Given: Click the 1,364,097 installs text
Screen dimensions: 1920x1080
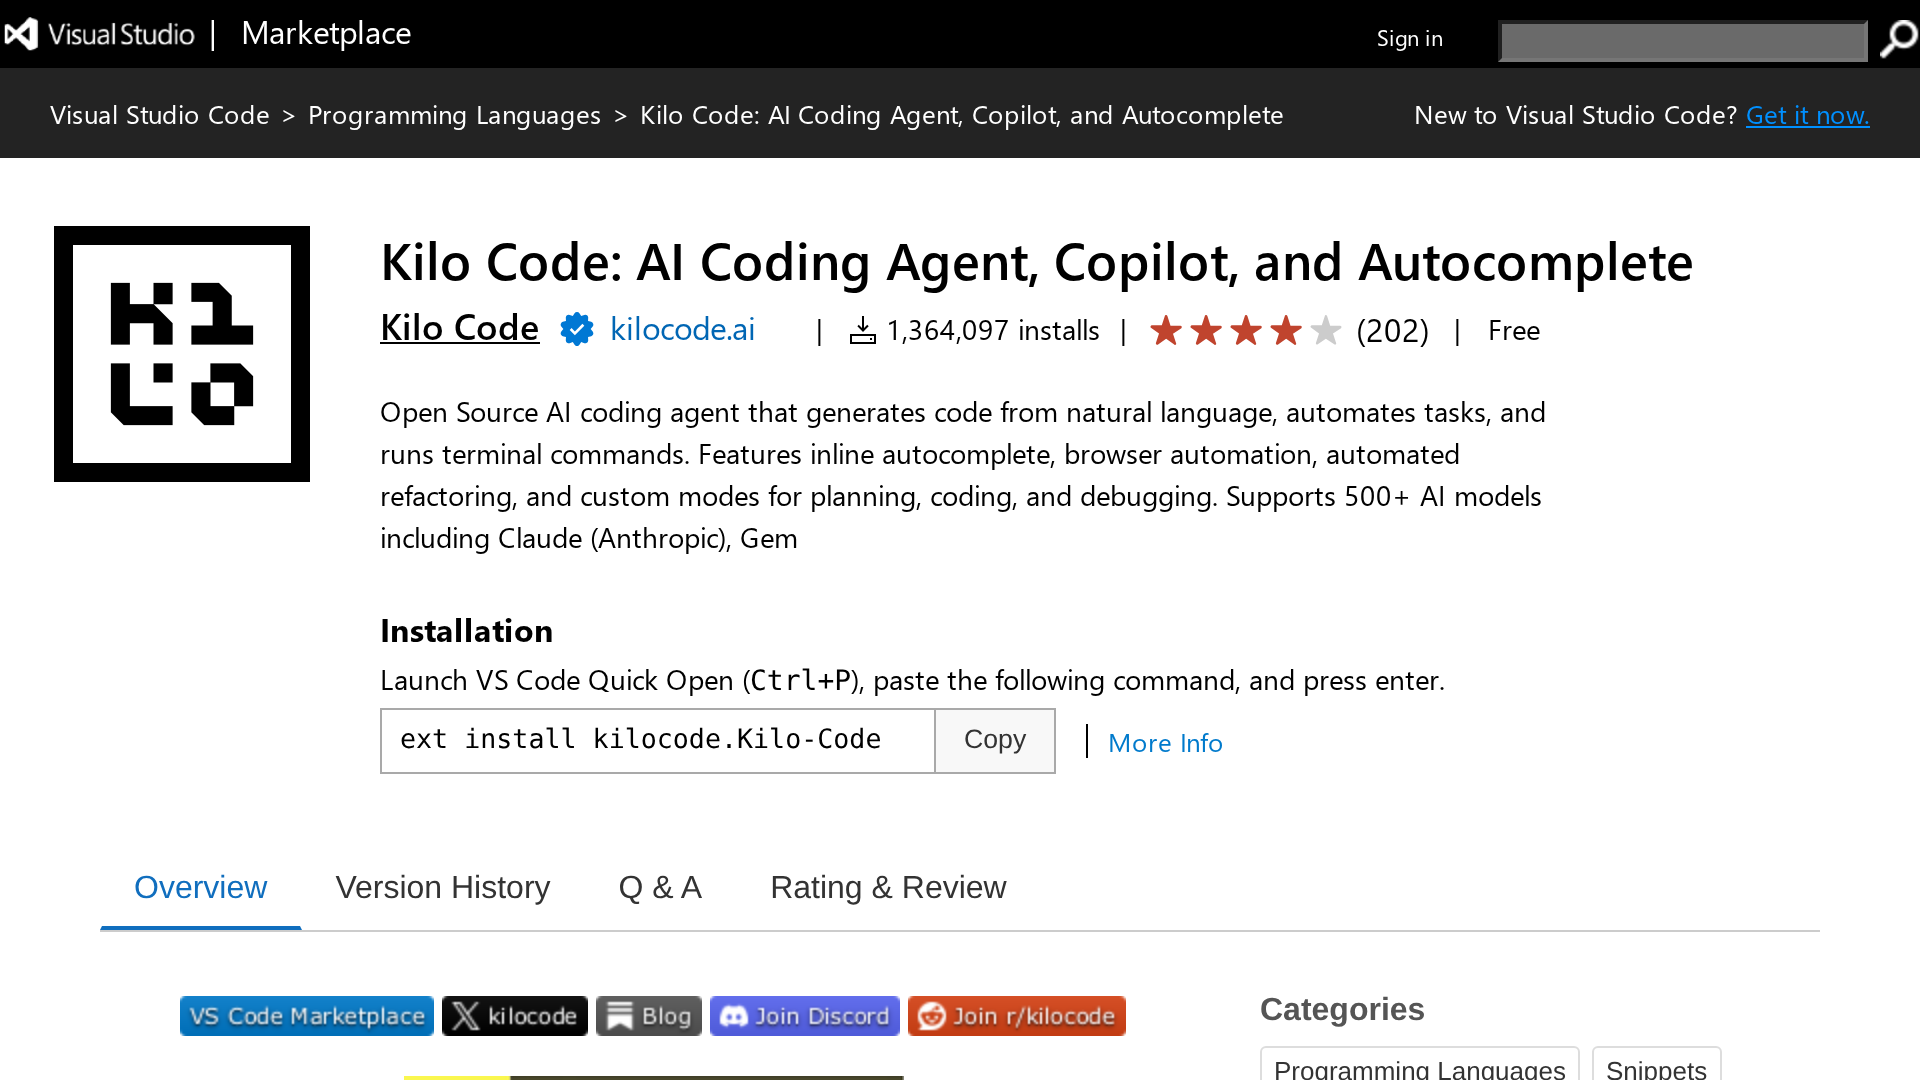Looking at the screenshot, I should [x=993, y=331].
